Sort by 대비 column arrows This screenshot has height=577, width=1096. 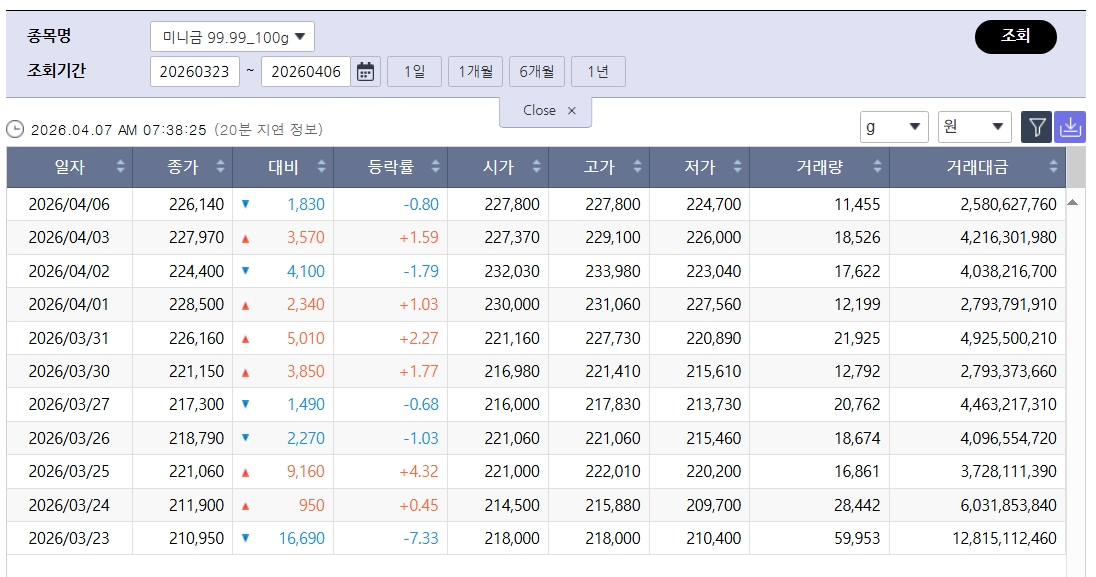coord(322,166)
